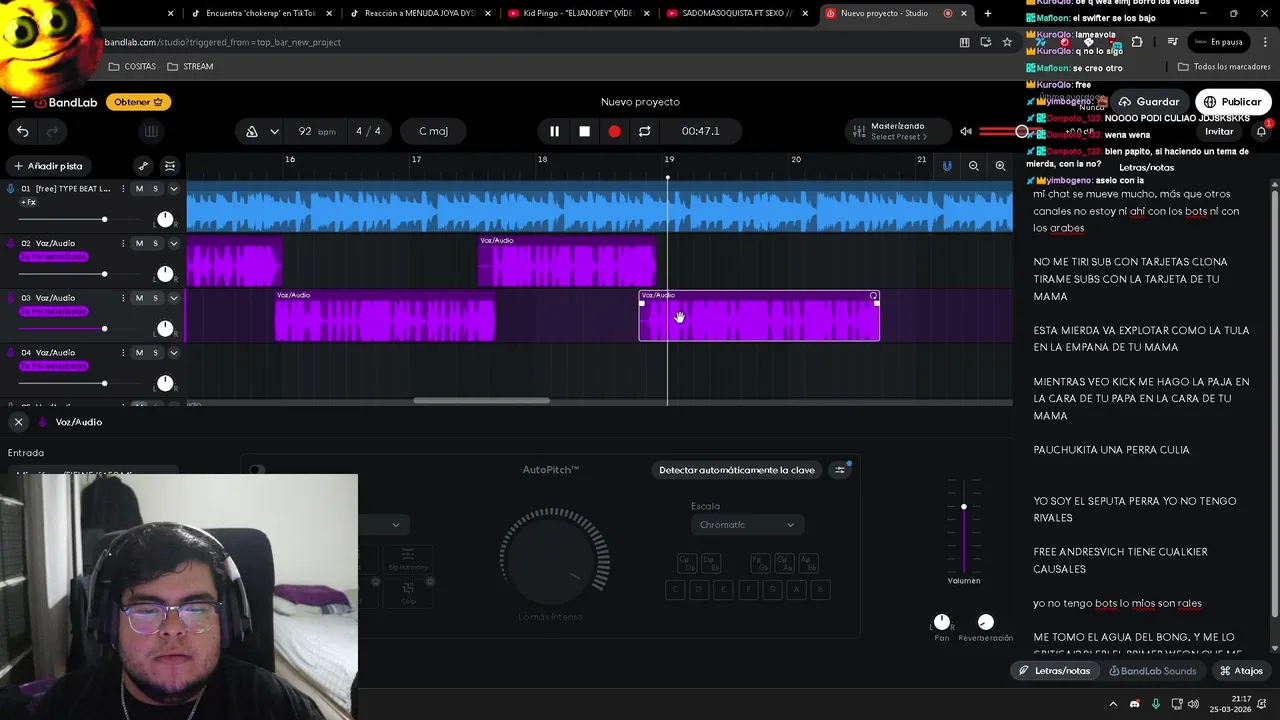Expand track 02 chevron
The image size is (1280, 720).
(173, 243)
